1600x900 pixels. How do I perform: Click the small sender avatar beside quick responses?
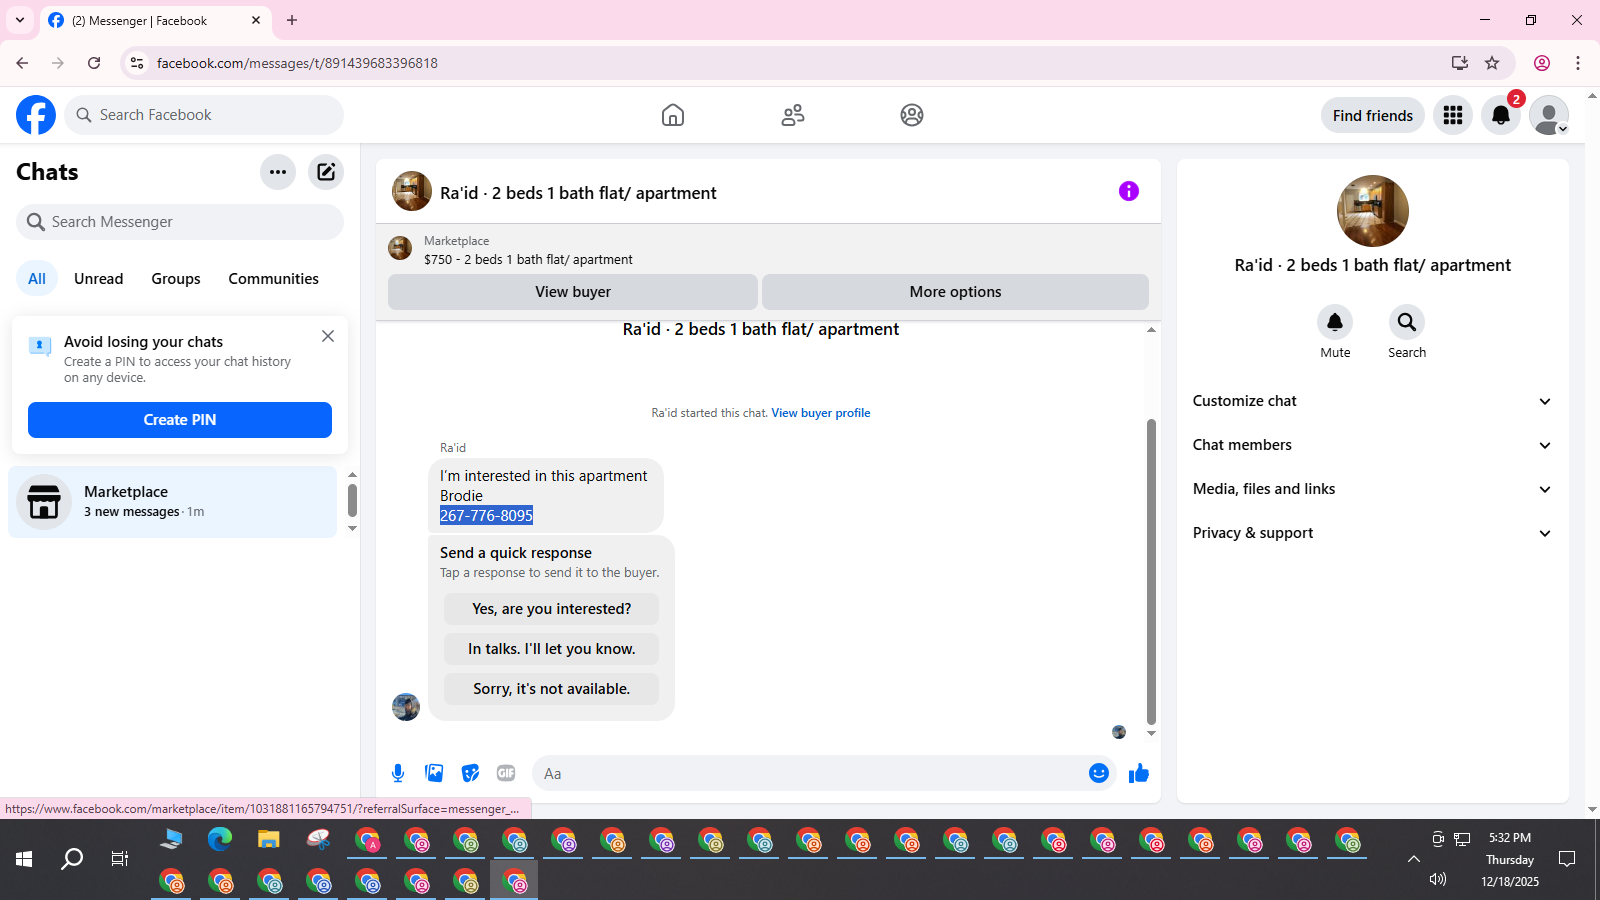pyautogui.click(x=406, y=707)
